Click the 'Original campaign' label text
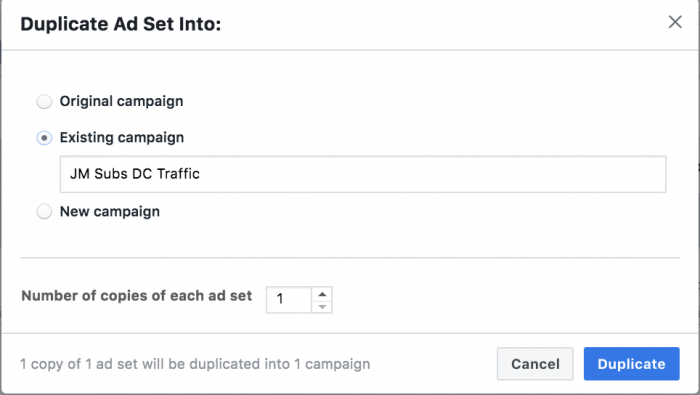Viewport: 700px width, 395px height. (x=121, y=101)
